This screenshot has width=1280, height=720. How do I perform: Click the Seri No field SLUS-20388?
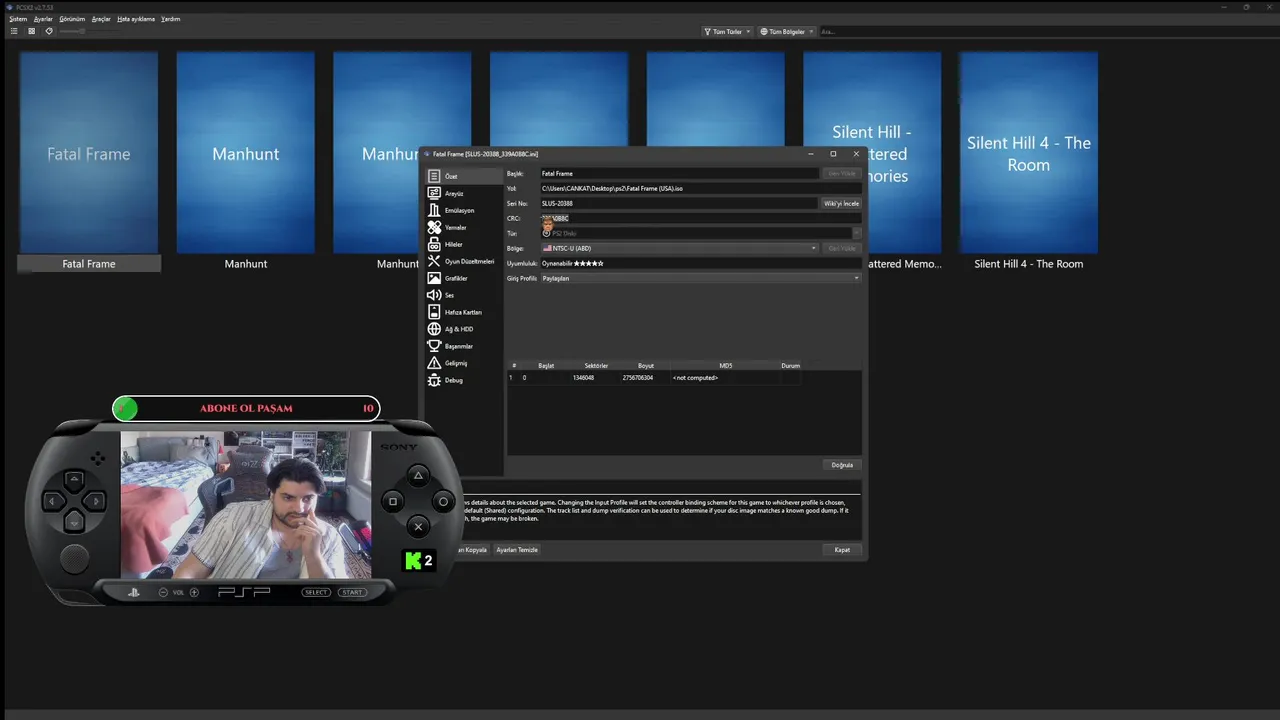coord(679,203)
